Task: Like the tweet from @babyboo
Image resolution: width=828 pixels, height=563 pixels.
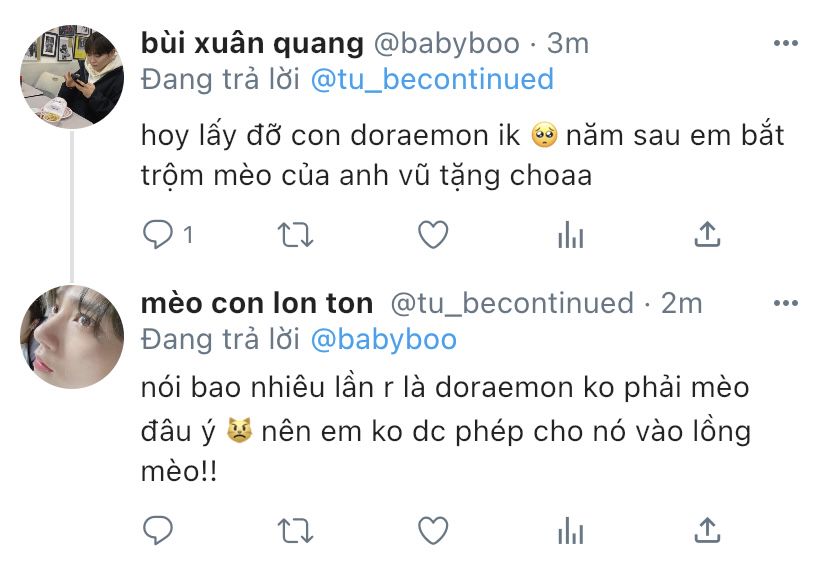Action: (x=433, y=234)
